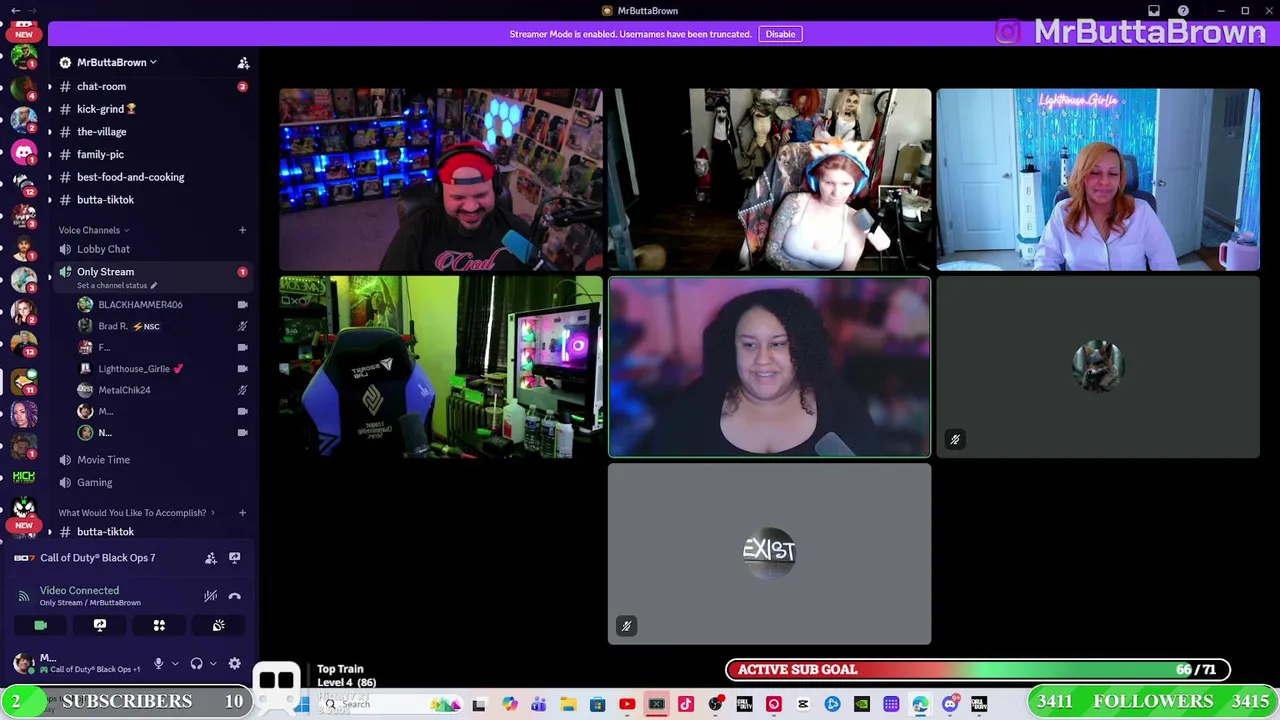Focus the EXIST avatar participant tile
The image size is (1280, 720).
769,554
